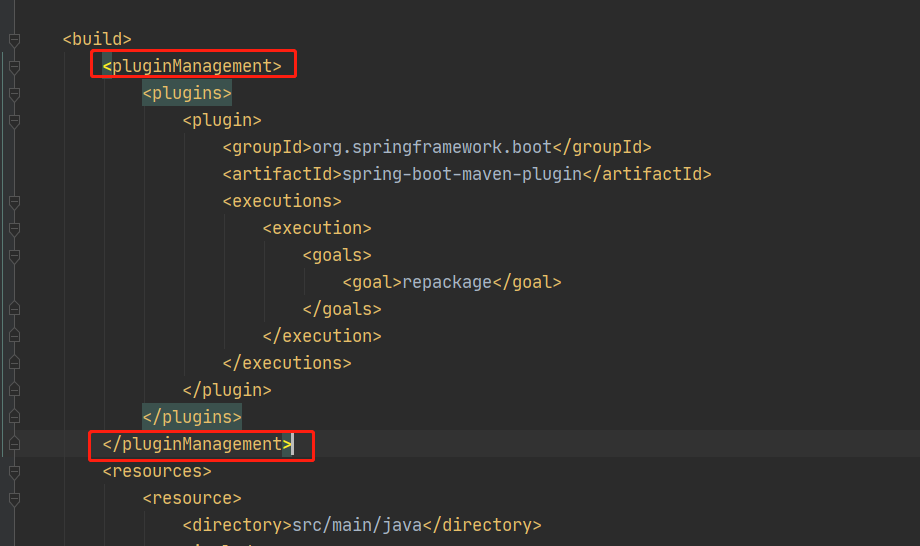Fold the opening <goals> block in the gutter

point(14,255)
